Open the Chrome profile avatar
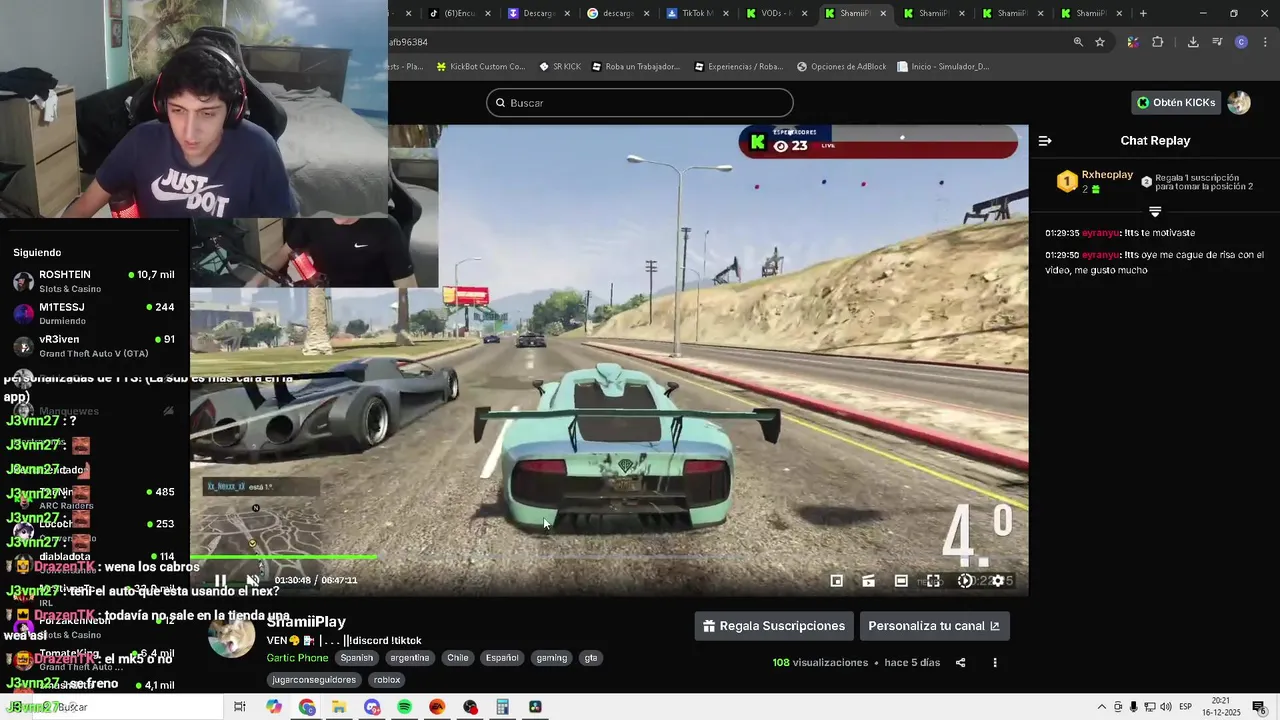This screenshot has height=720, width=1280. pos(1241,42)
